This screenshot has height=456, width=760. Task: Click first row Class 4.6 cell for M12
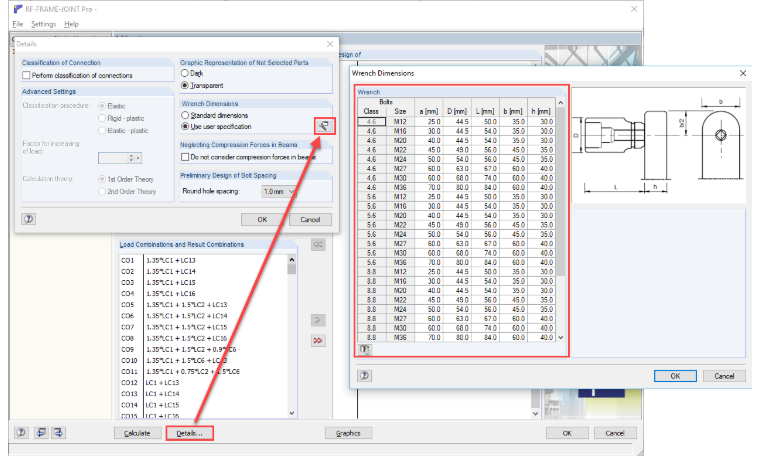click(371, 122)
